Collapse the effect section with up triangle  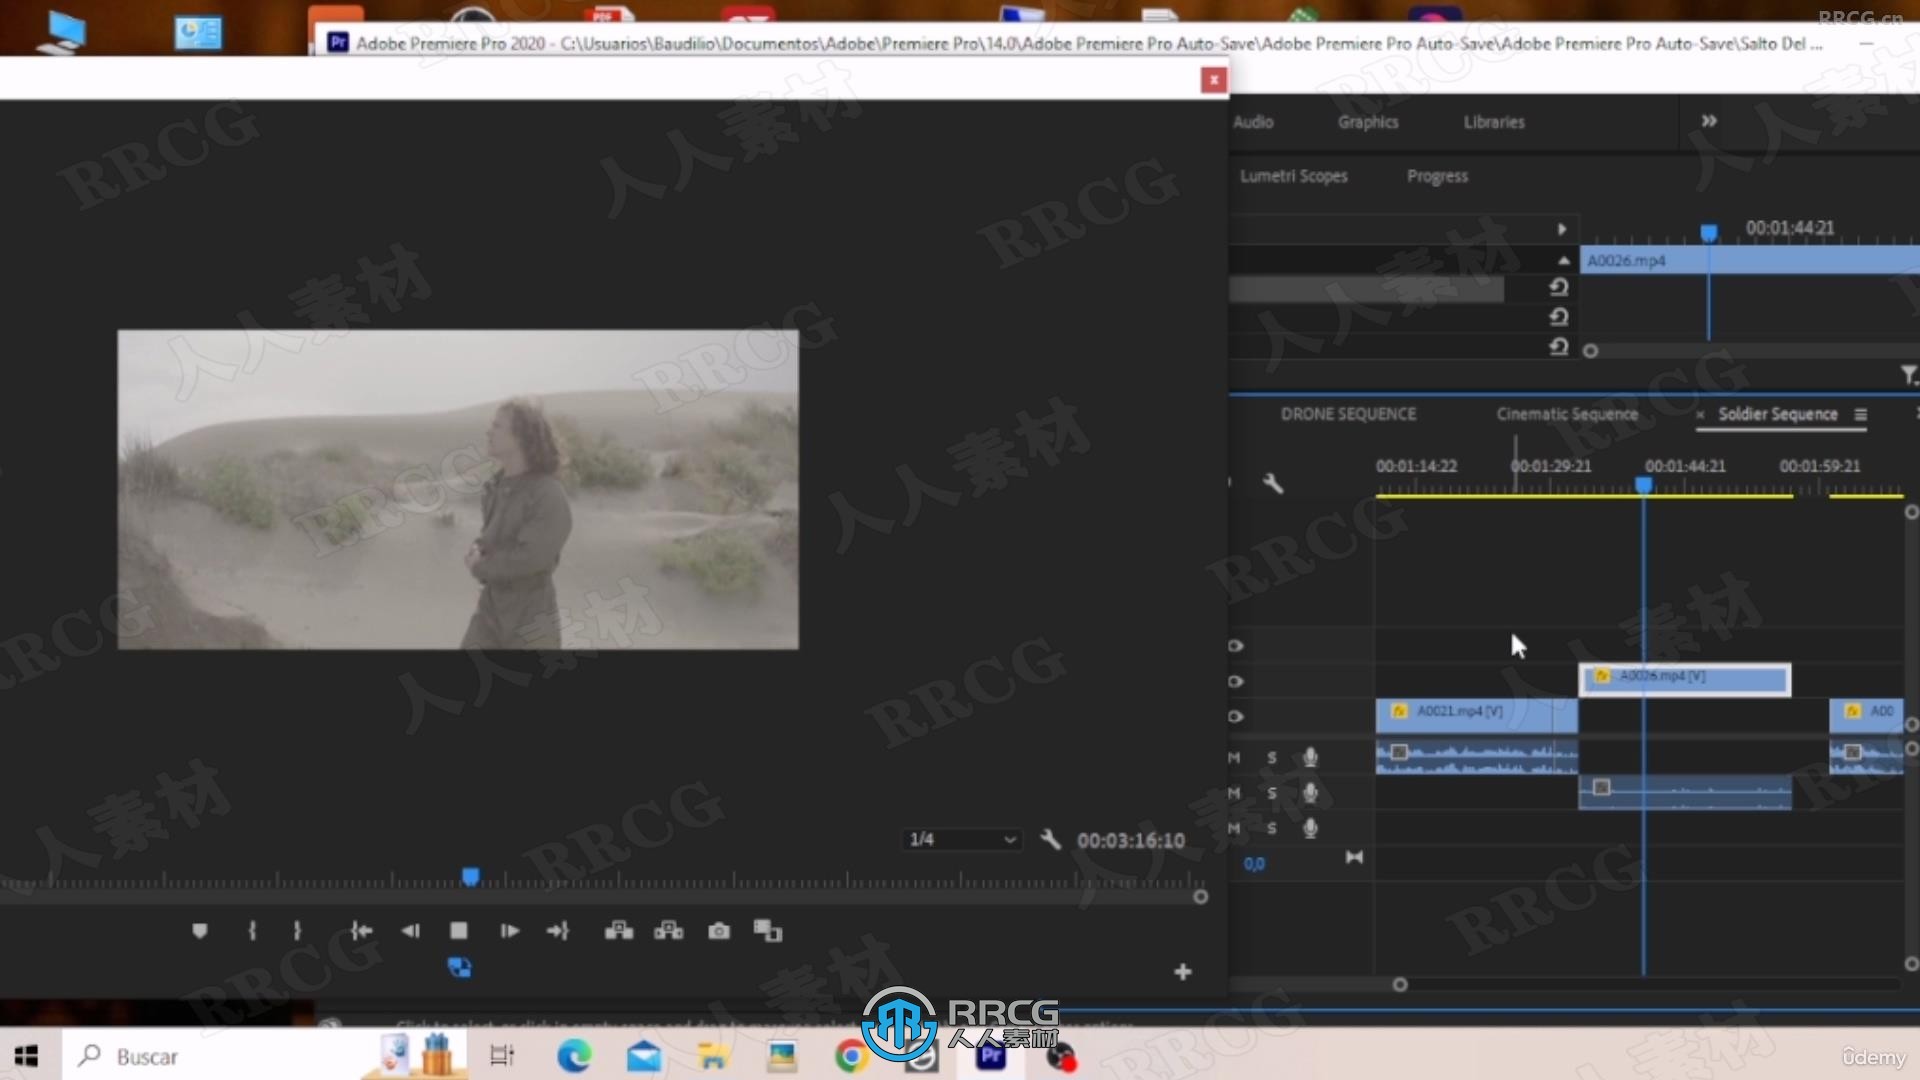tap(1564, 260)
